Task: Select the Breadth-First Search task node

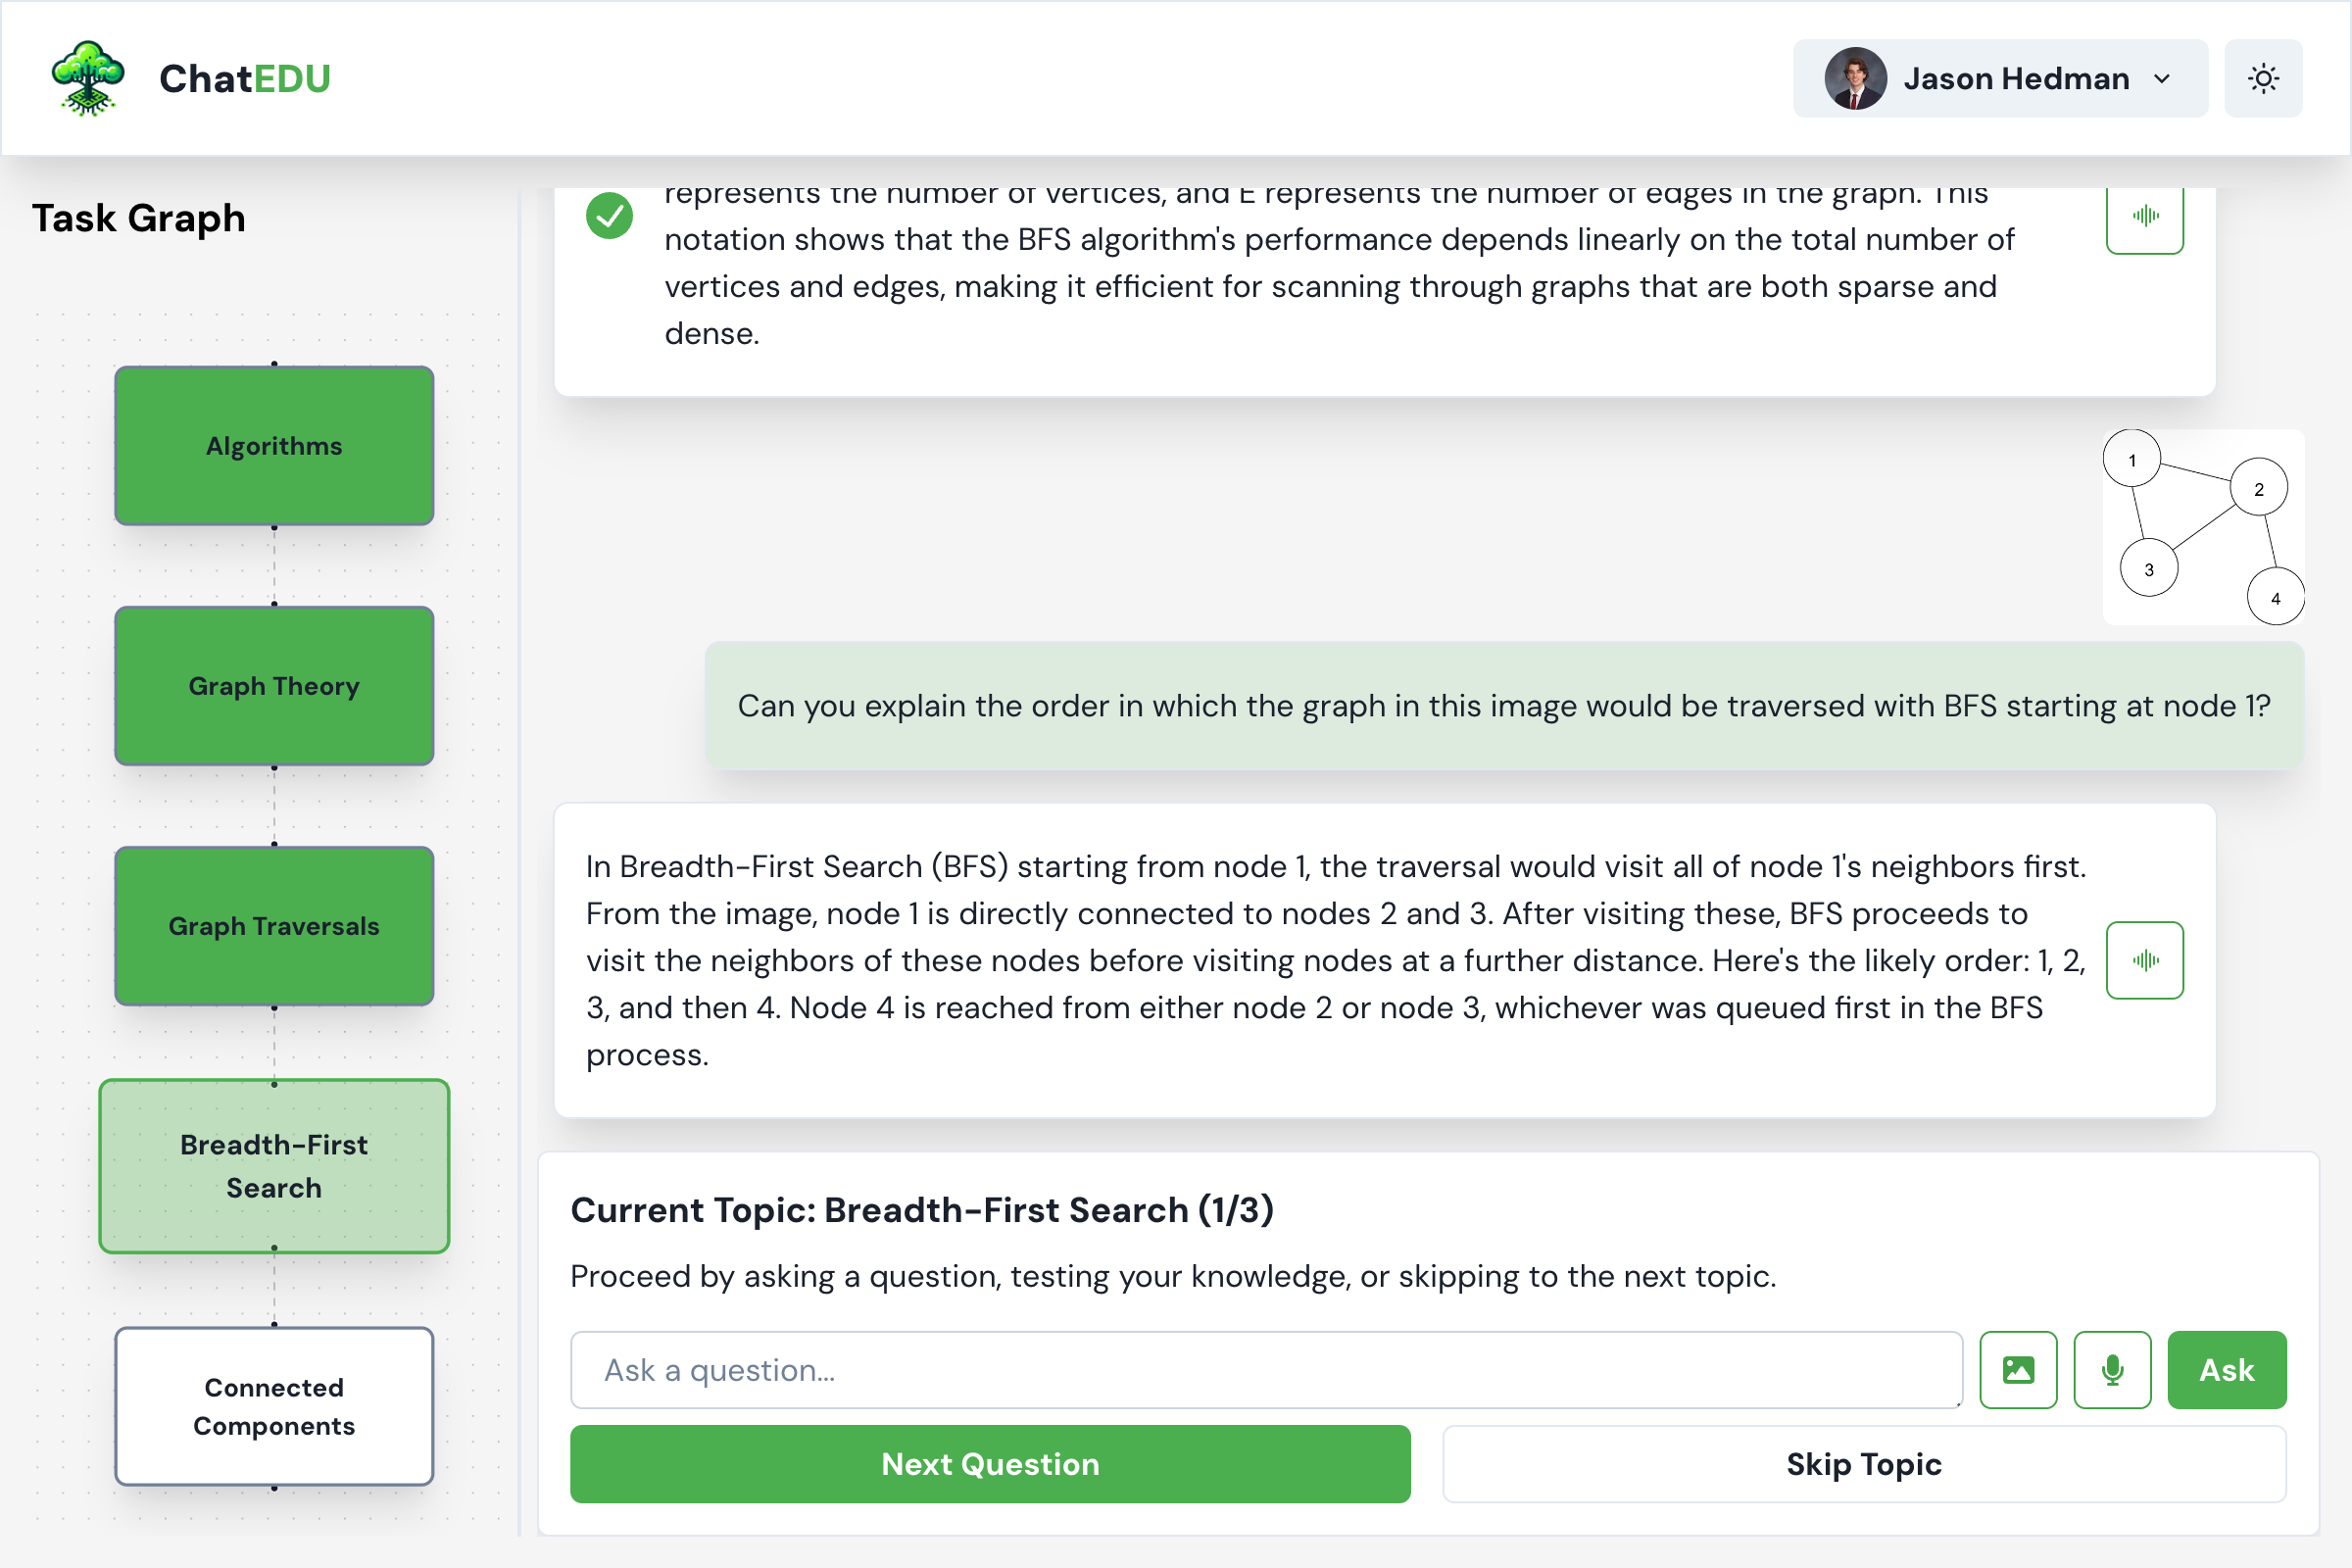Action: pyautogui.click(x=274, y=1166)
